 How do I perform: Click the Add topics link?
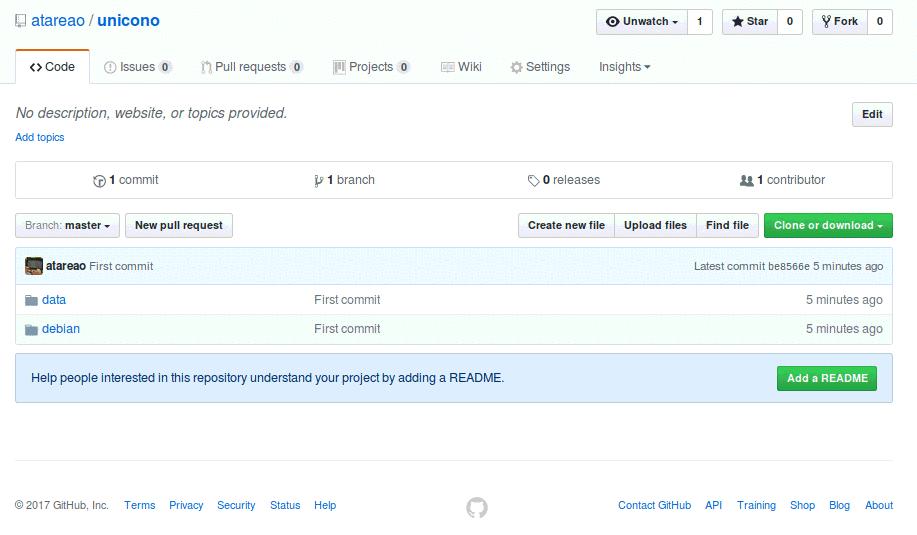coord(40,137)
